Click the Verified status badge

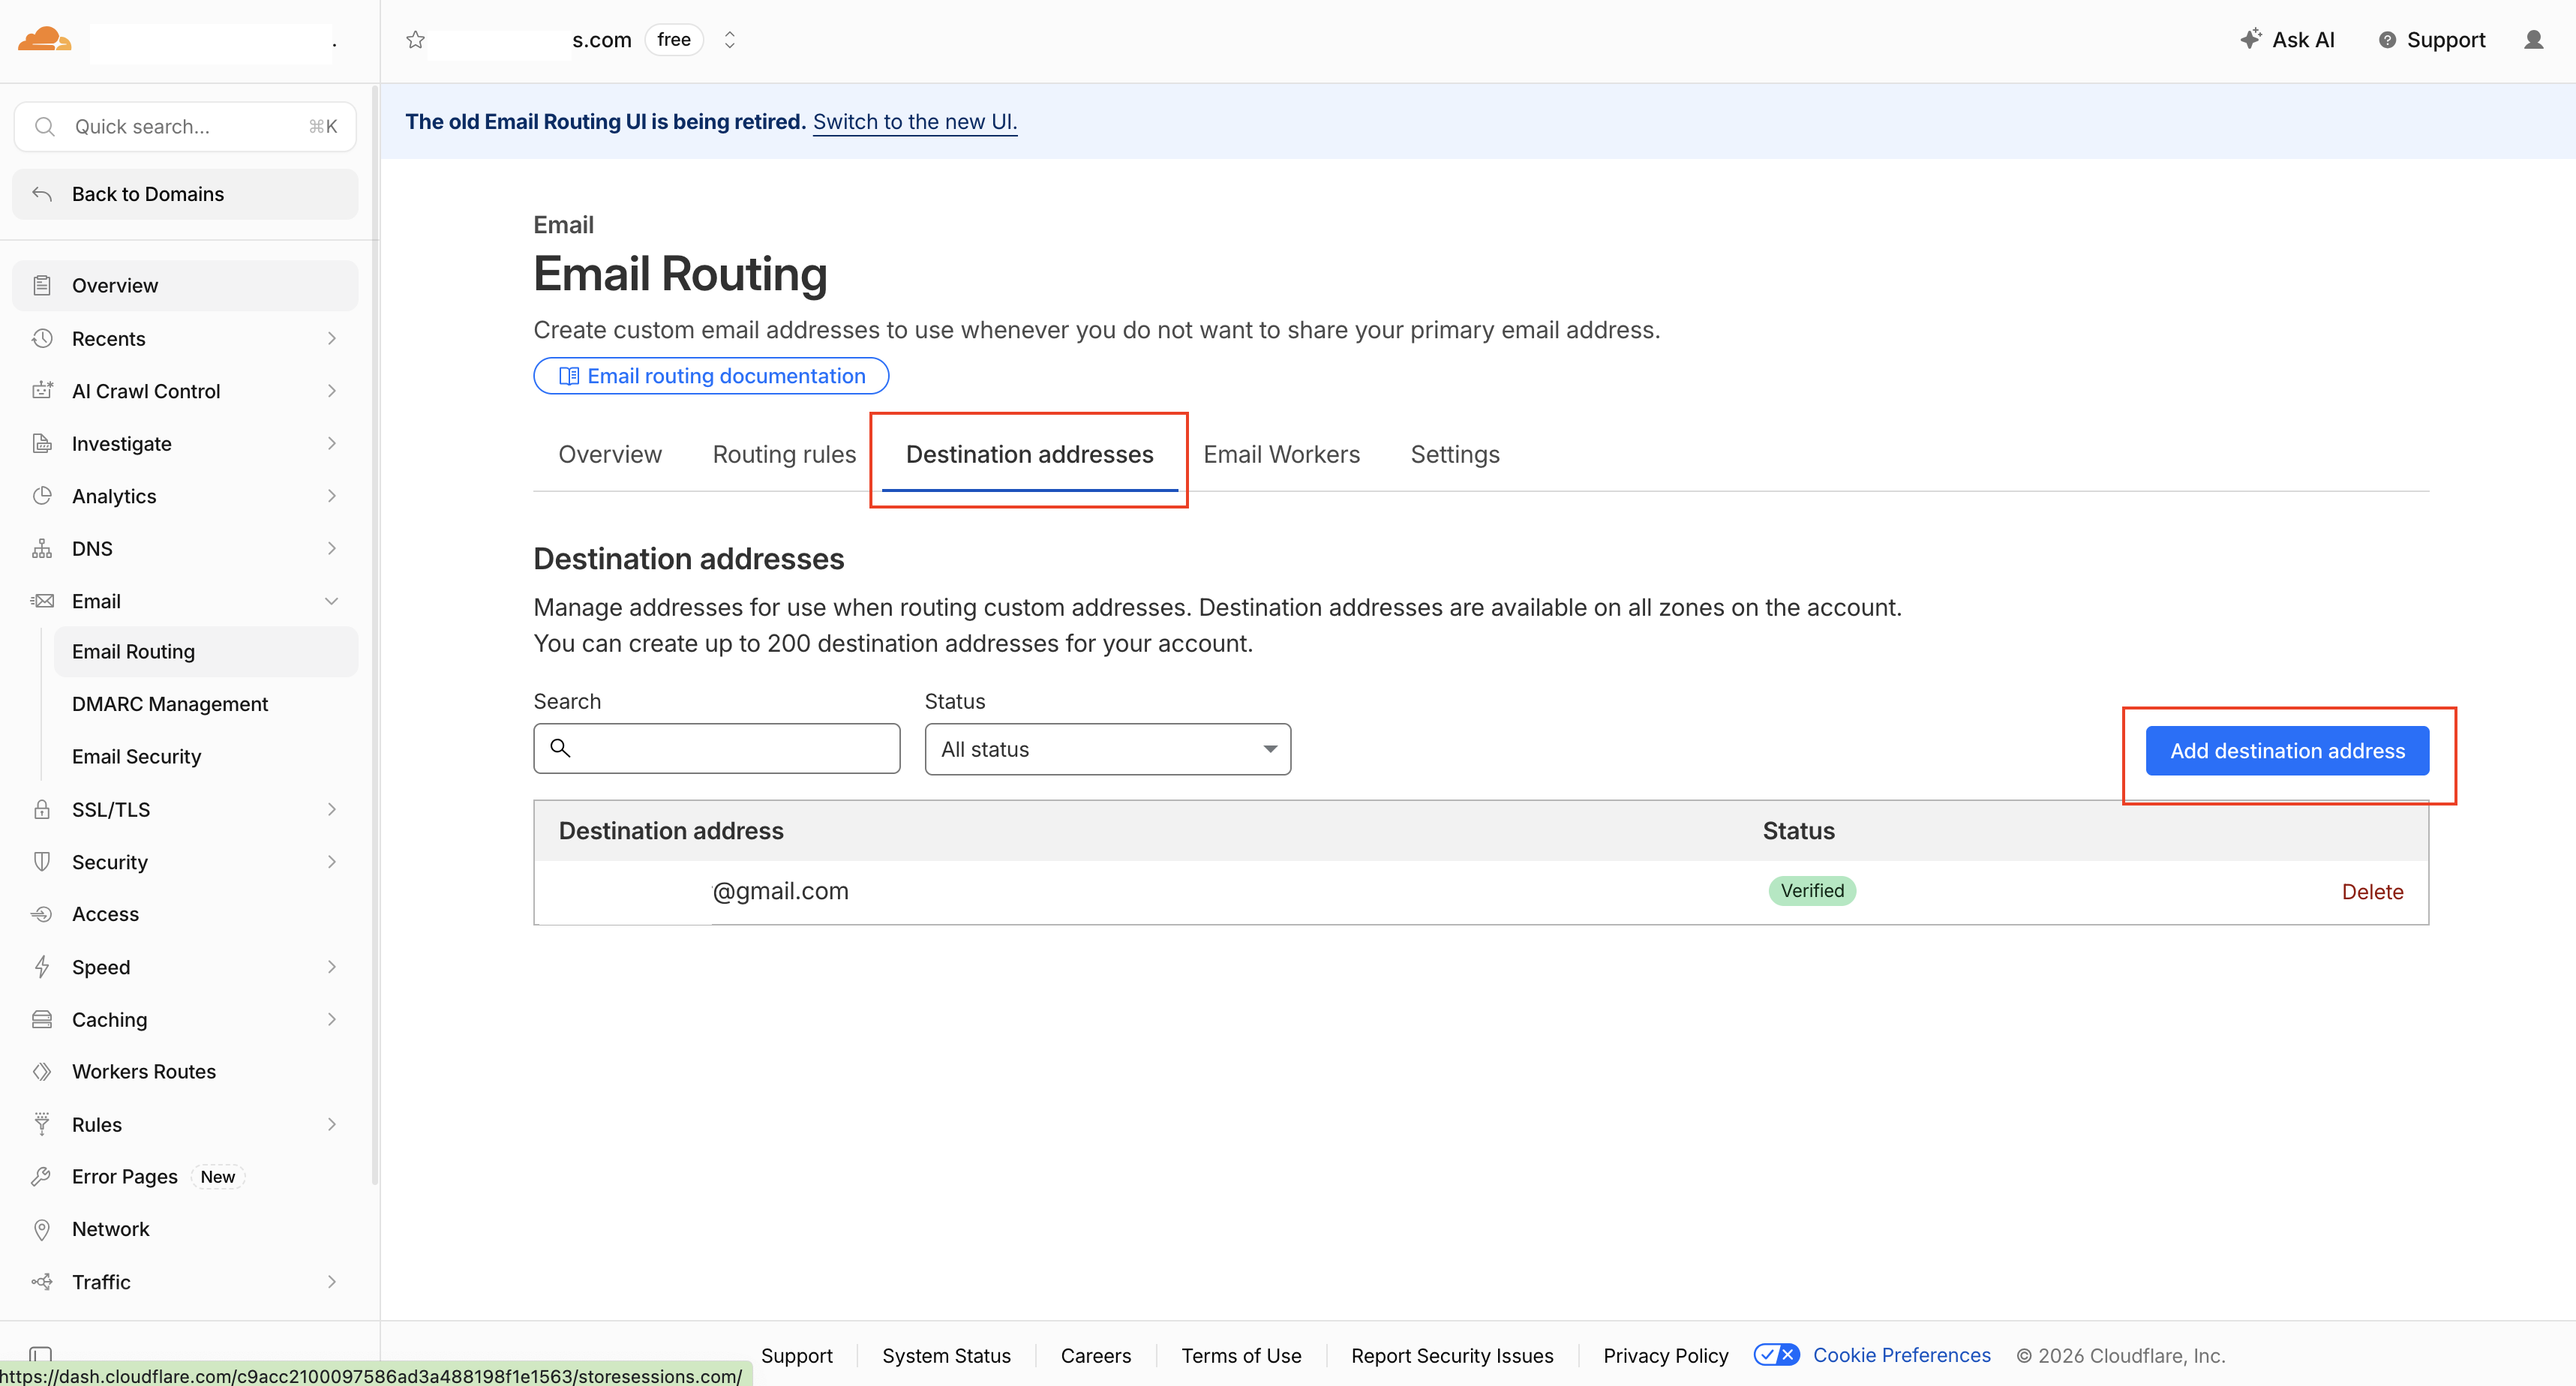point(1812,891)
